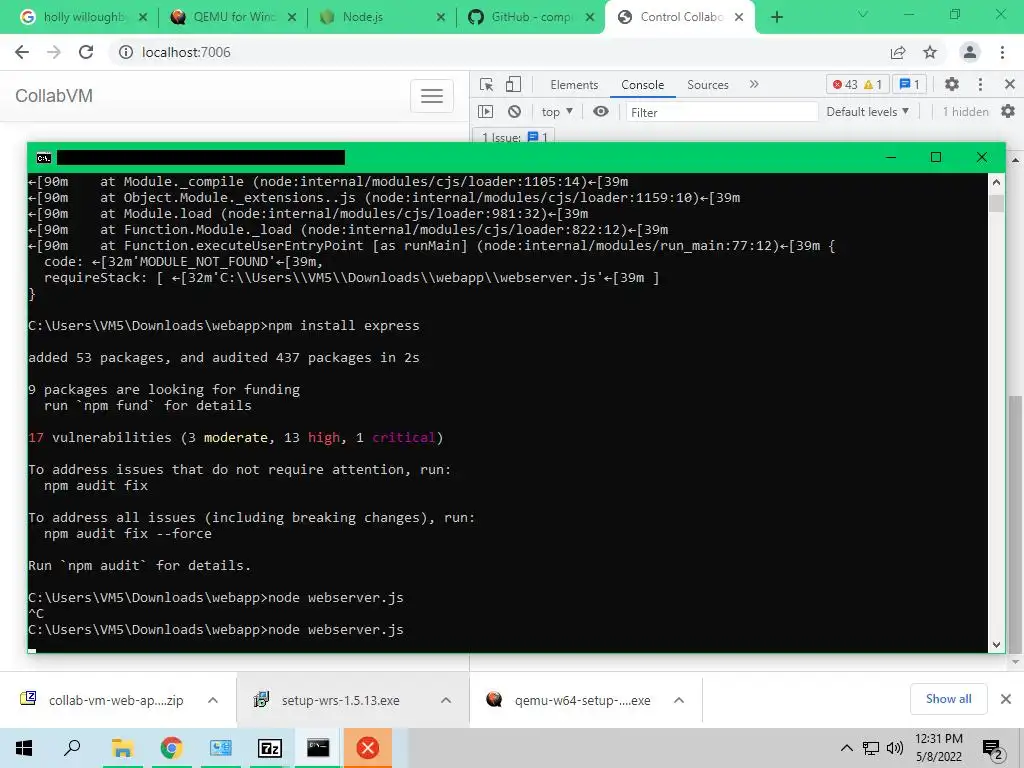
Task: Click the site info icon in address bar
Action: 125,52
